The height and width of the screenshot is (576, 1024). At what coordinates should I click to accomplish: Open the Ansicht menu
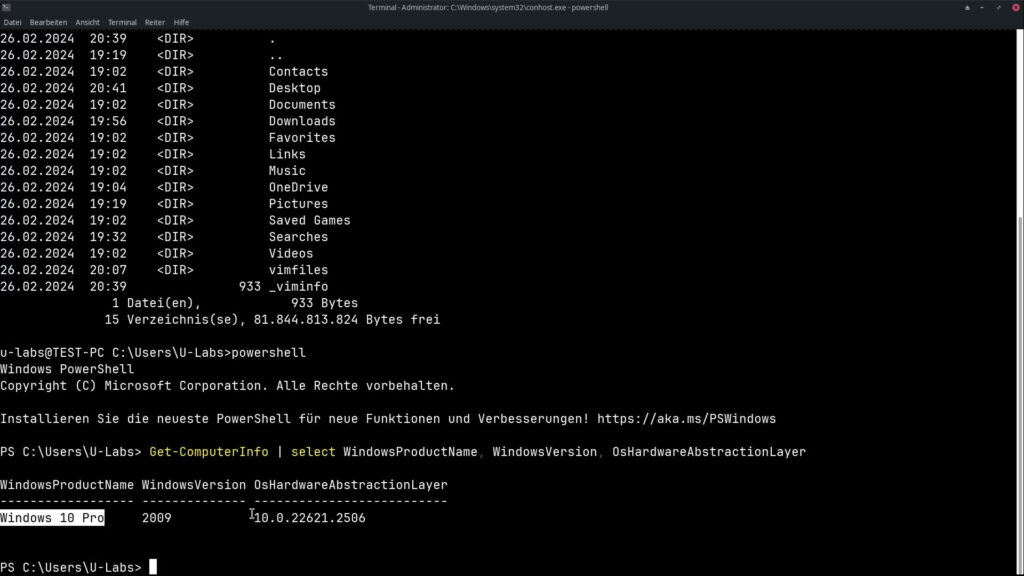[x=87, y=22]
